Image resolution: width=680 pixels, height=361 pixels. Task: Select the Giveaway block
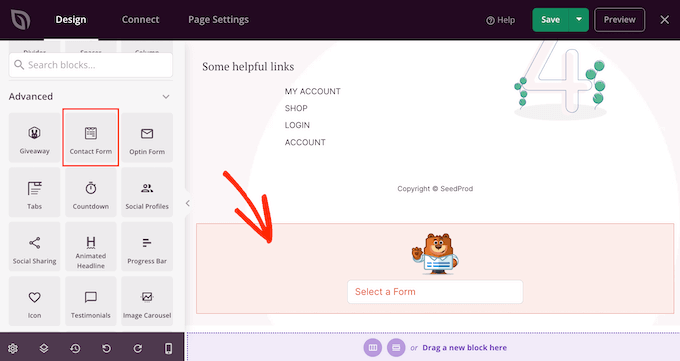[35, 138]
